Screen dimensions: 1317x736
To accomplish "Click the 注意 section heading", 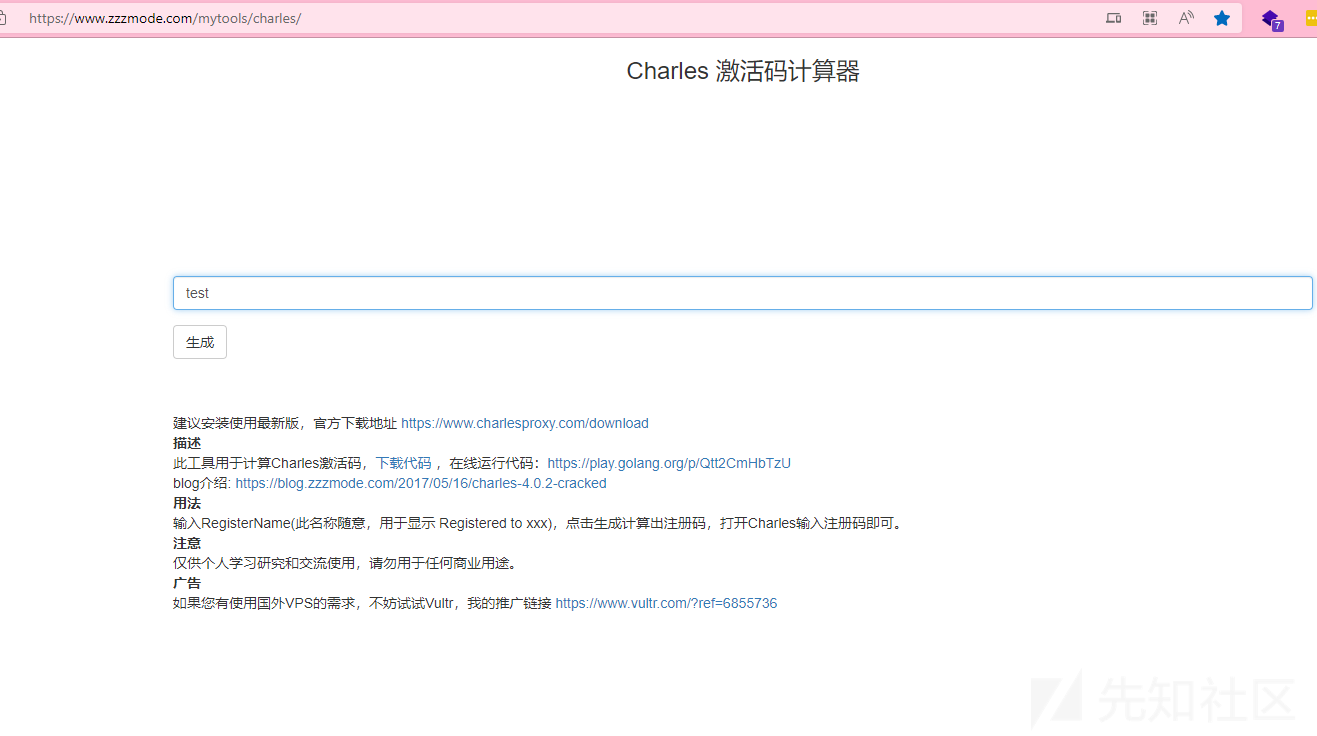I will (x=187, y=543).
